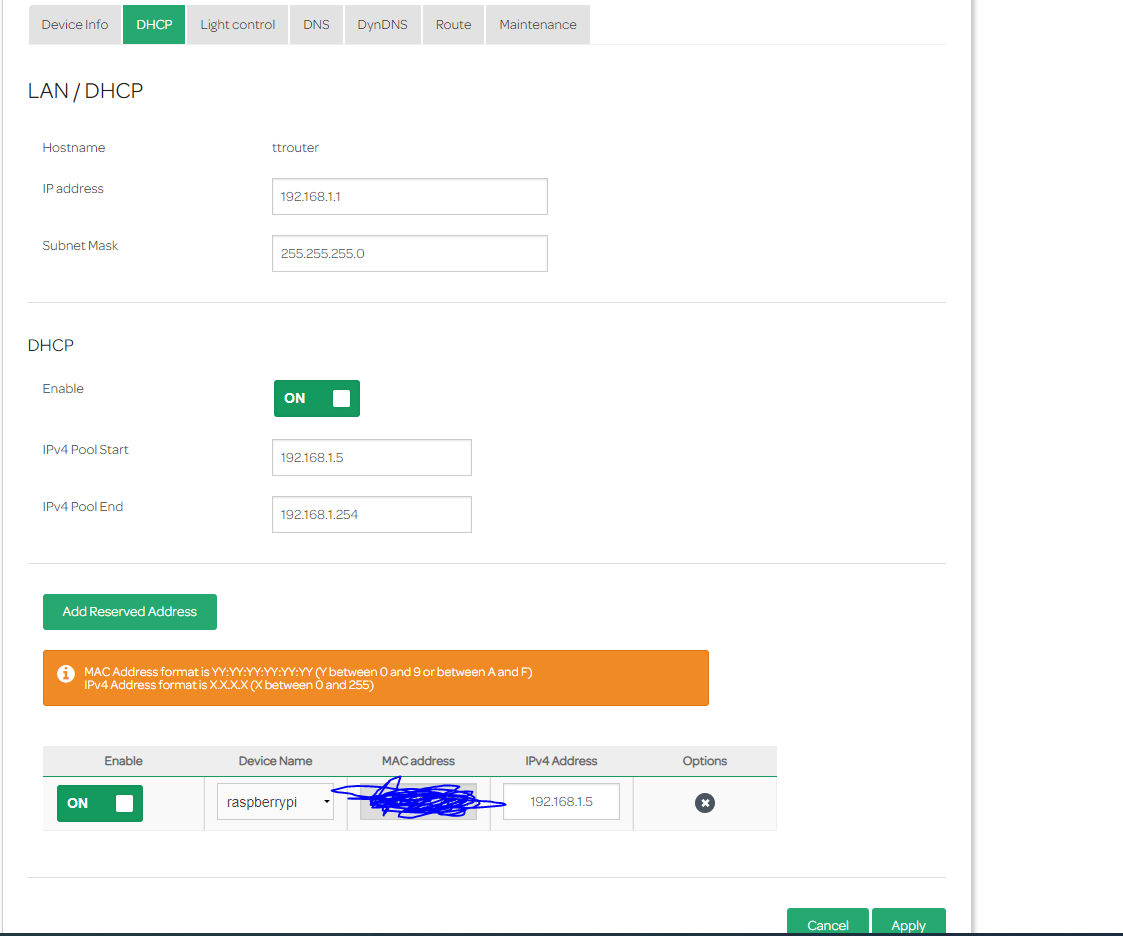Open the Light control tab

237,25
